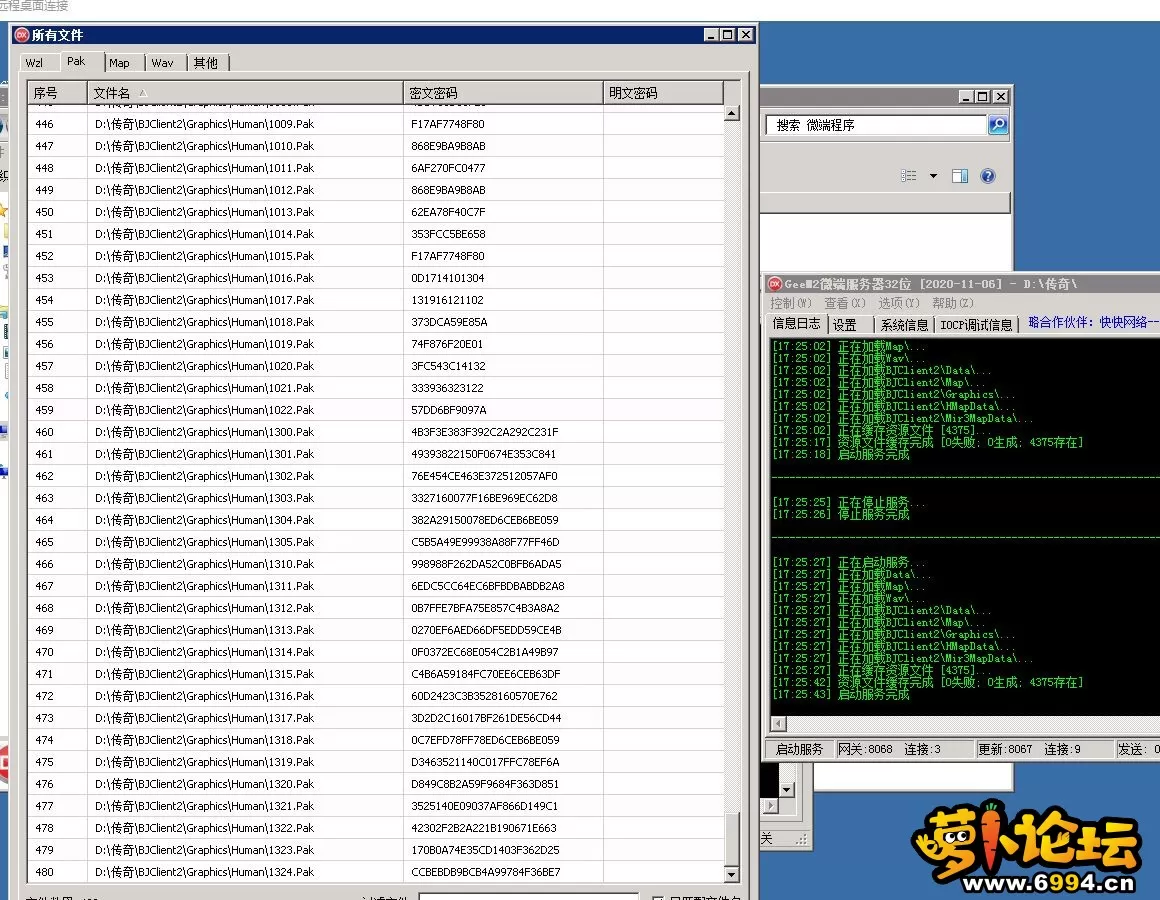Open Explorer help question mark icon
Viewport: 1160px width, 900px height.
pos(988,176)
